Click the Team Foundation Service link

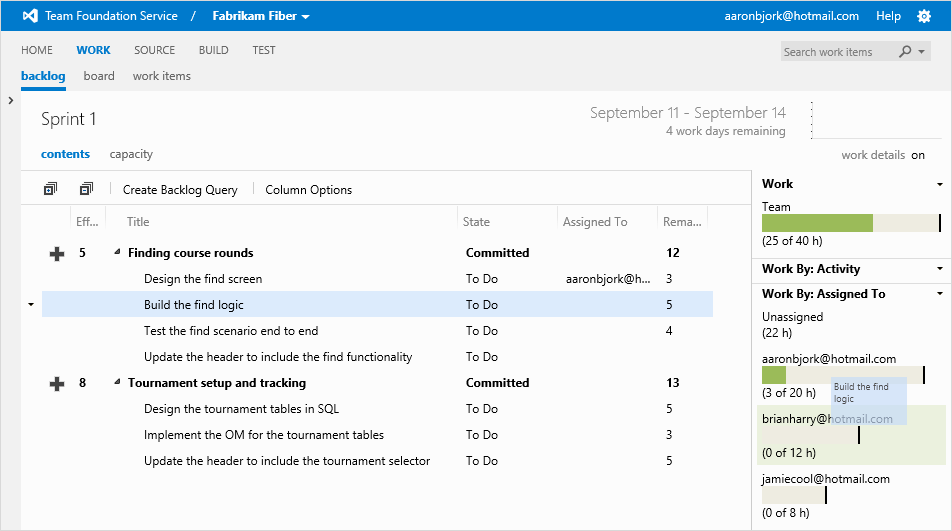(111, 16)
